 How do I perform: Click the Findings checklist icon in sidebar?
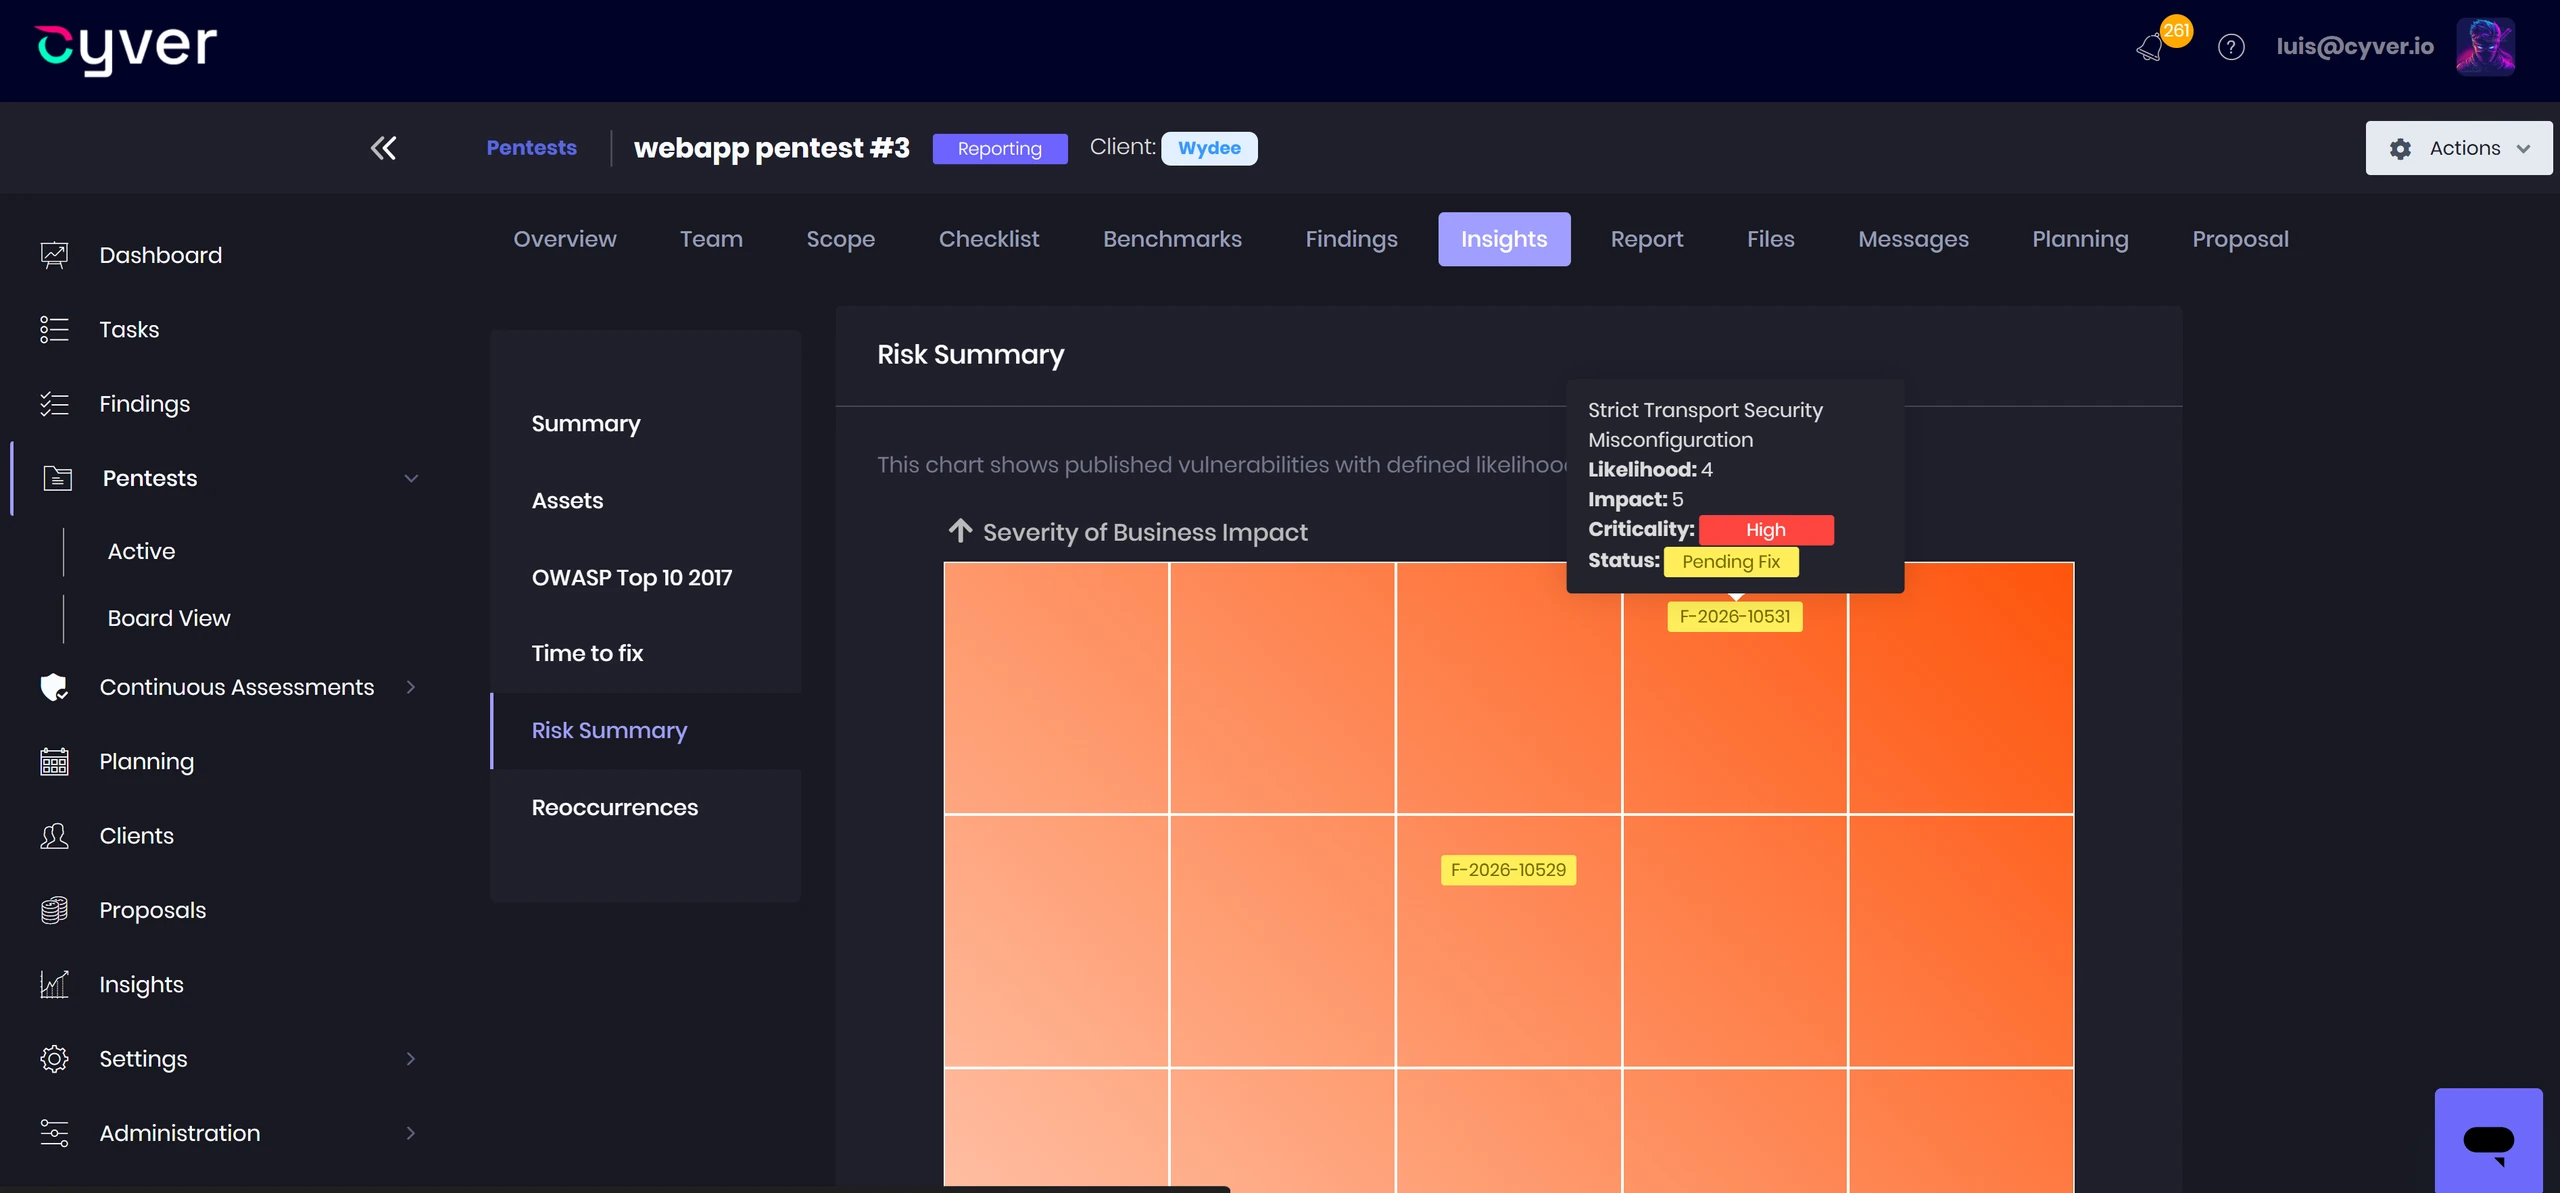pos(54,404)
